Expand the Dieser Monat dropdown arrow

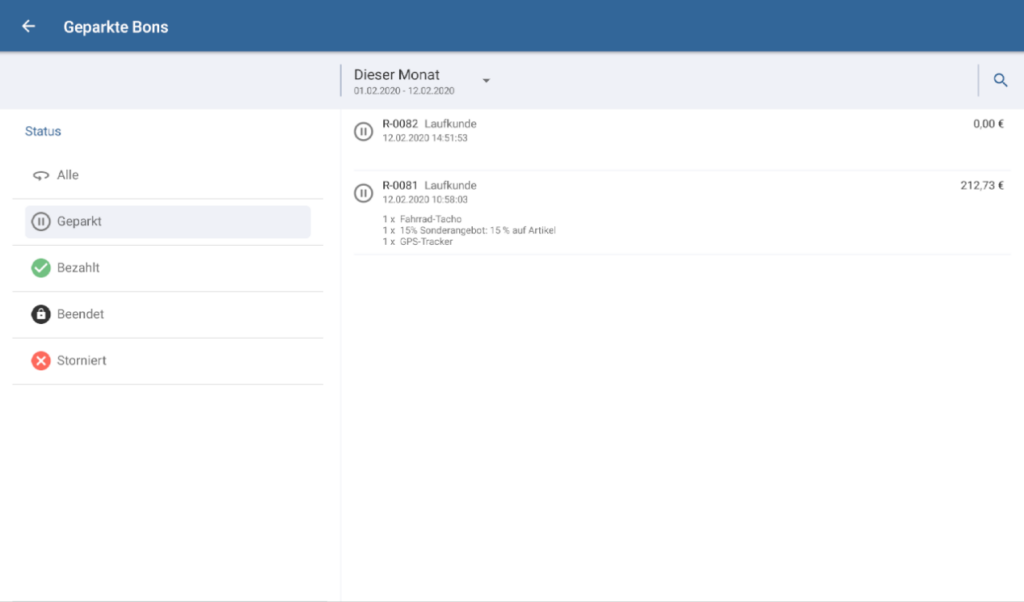(x=486, y=80)
